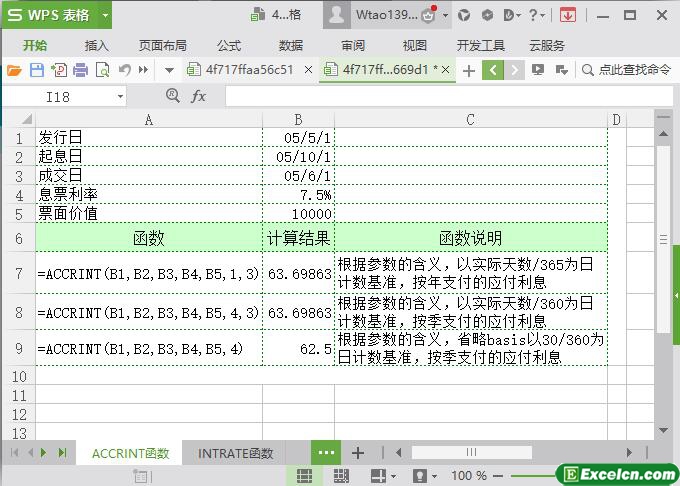Open the 公式 ribbon tab

pyautogui.click(x=228, y=45)
